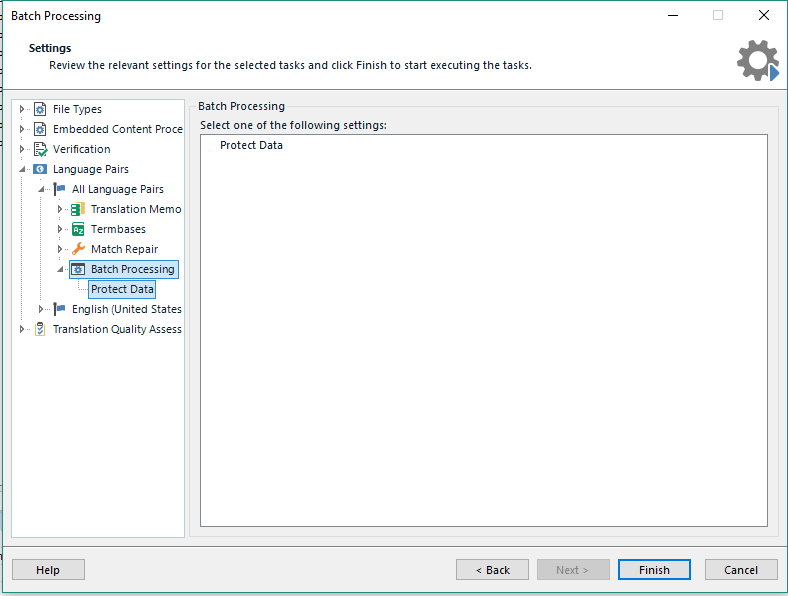Select Protect Data in the settings list
Viewport: 788px width, 596px height.
251,145
